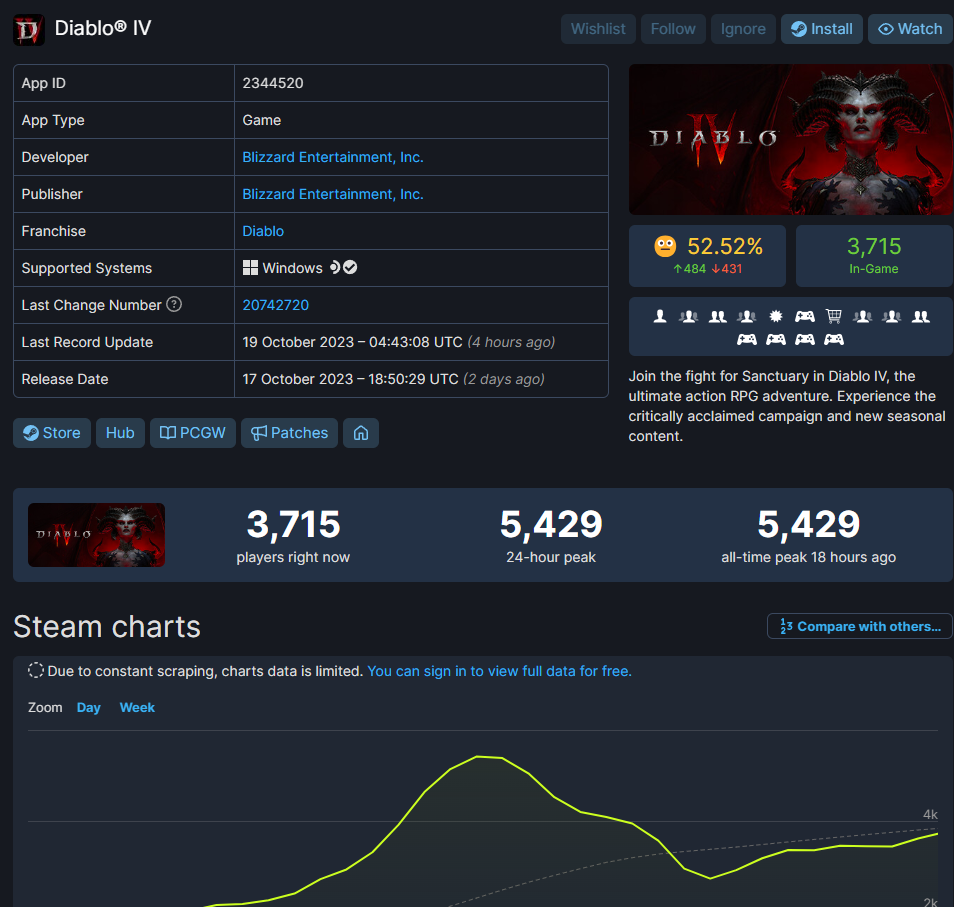Toggle Ignore for this game
The height and width of the screenshot is (907, 954).
tap(743, 29)
